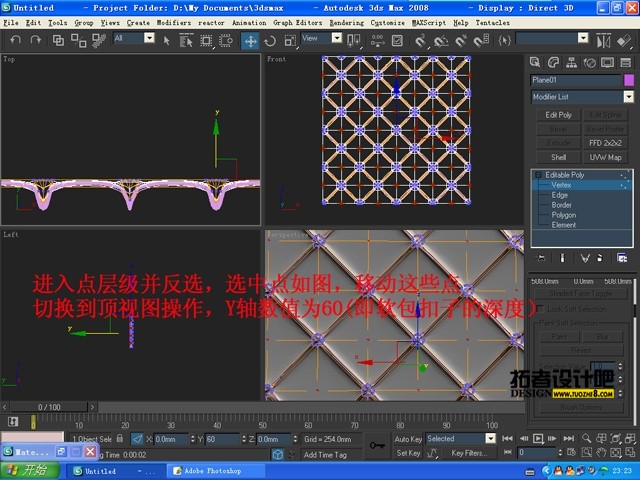Activate Select and Uniform Scale tool
Viewport: 640px width, 480px height.
[290, 41]
